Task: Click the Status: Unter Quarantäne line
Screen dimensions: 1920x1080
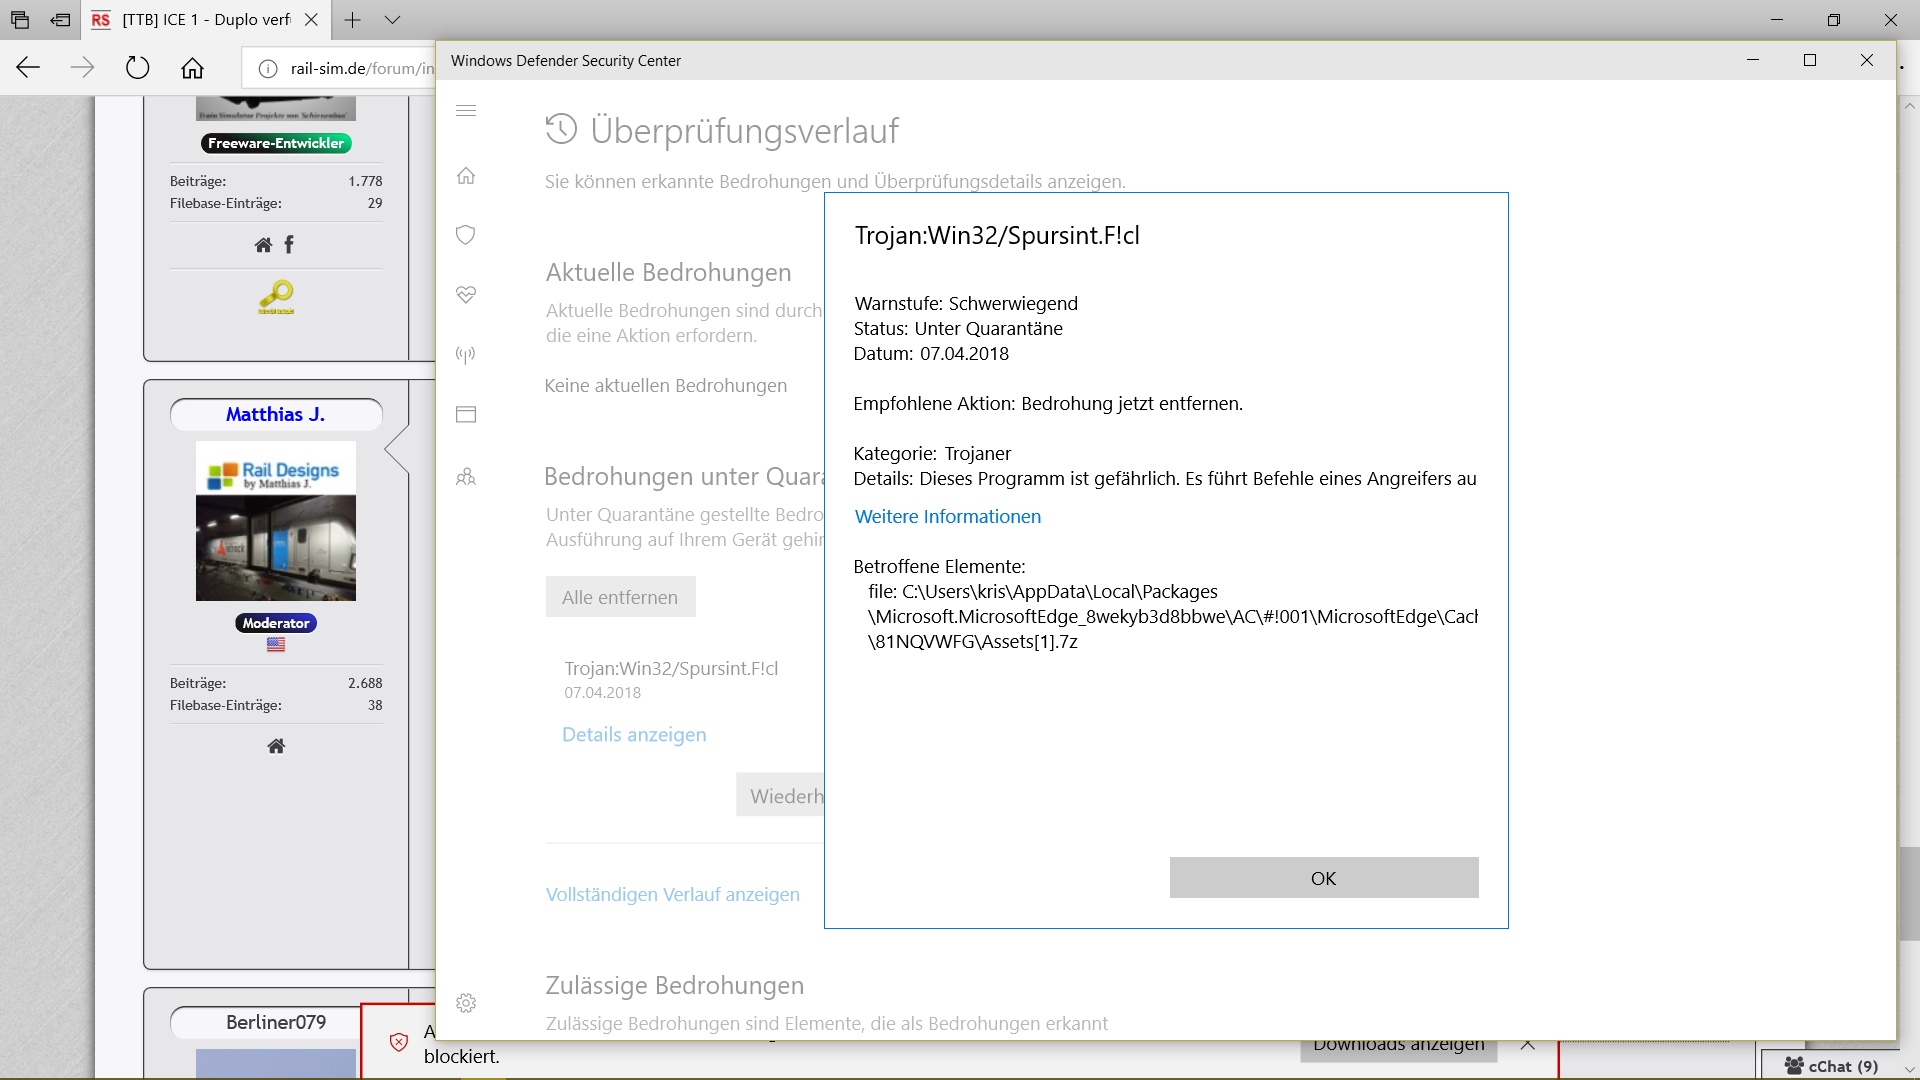Action: (x=958, y=329)
